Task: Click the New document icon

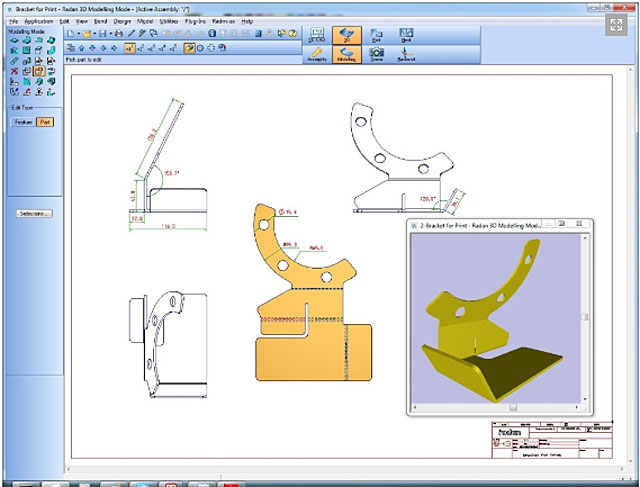Action: point(71,33)
